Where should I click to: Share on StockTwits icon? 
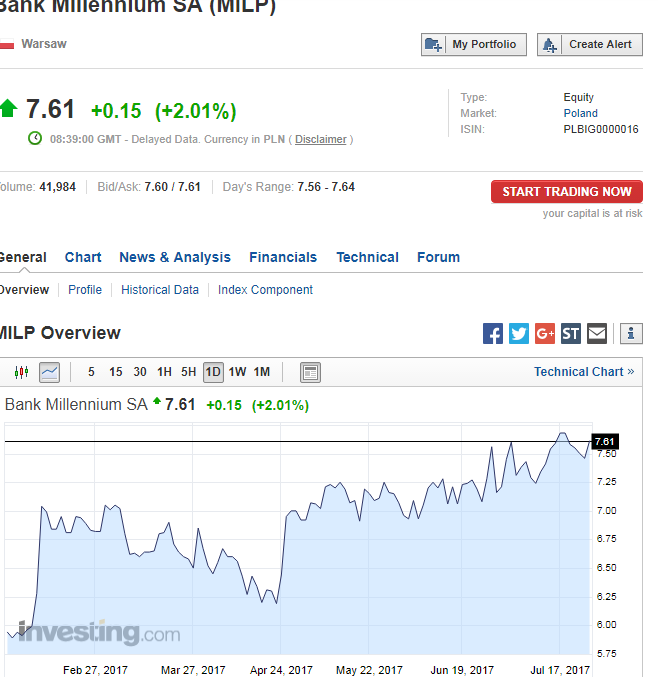[x=571, y=333]
